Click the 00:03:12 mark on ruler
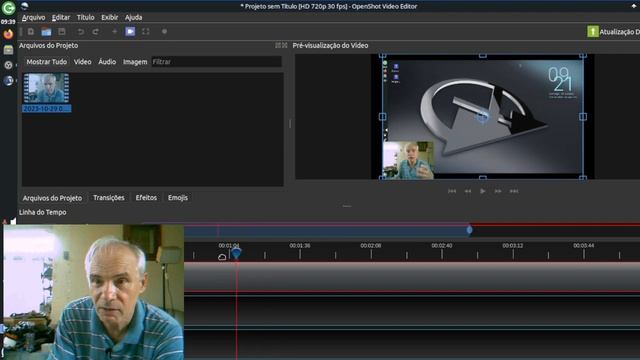This screenshot has width=640, height=360. 513,246
